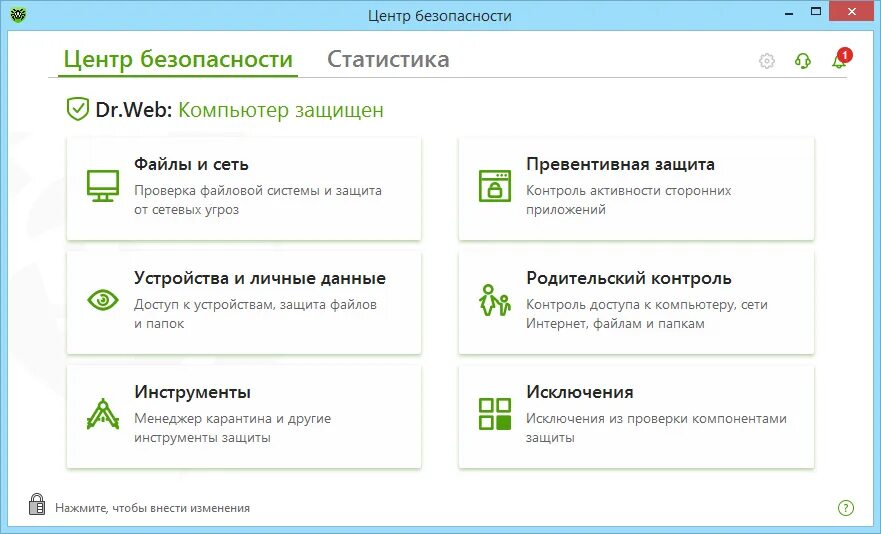Click the green shield status icon
Viewport: 881px width, 534px height.
coord(78,109)
